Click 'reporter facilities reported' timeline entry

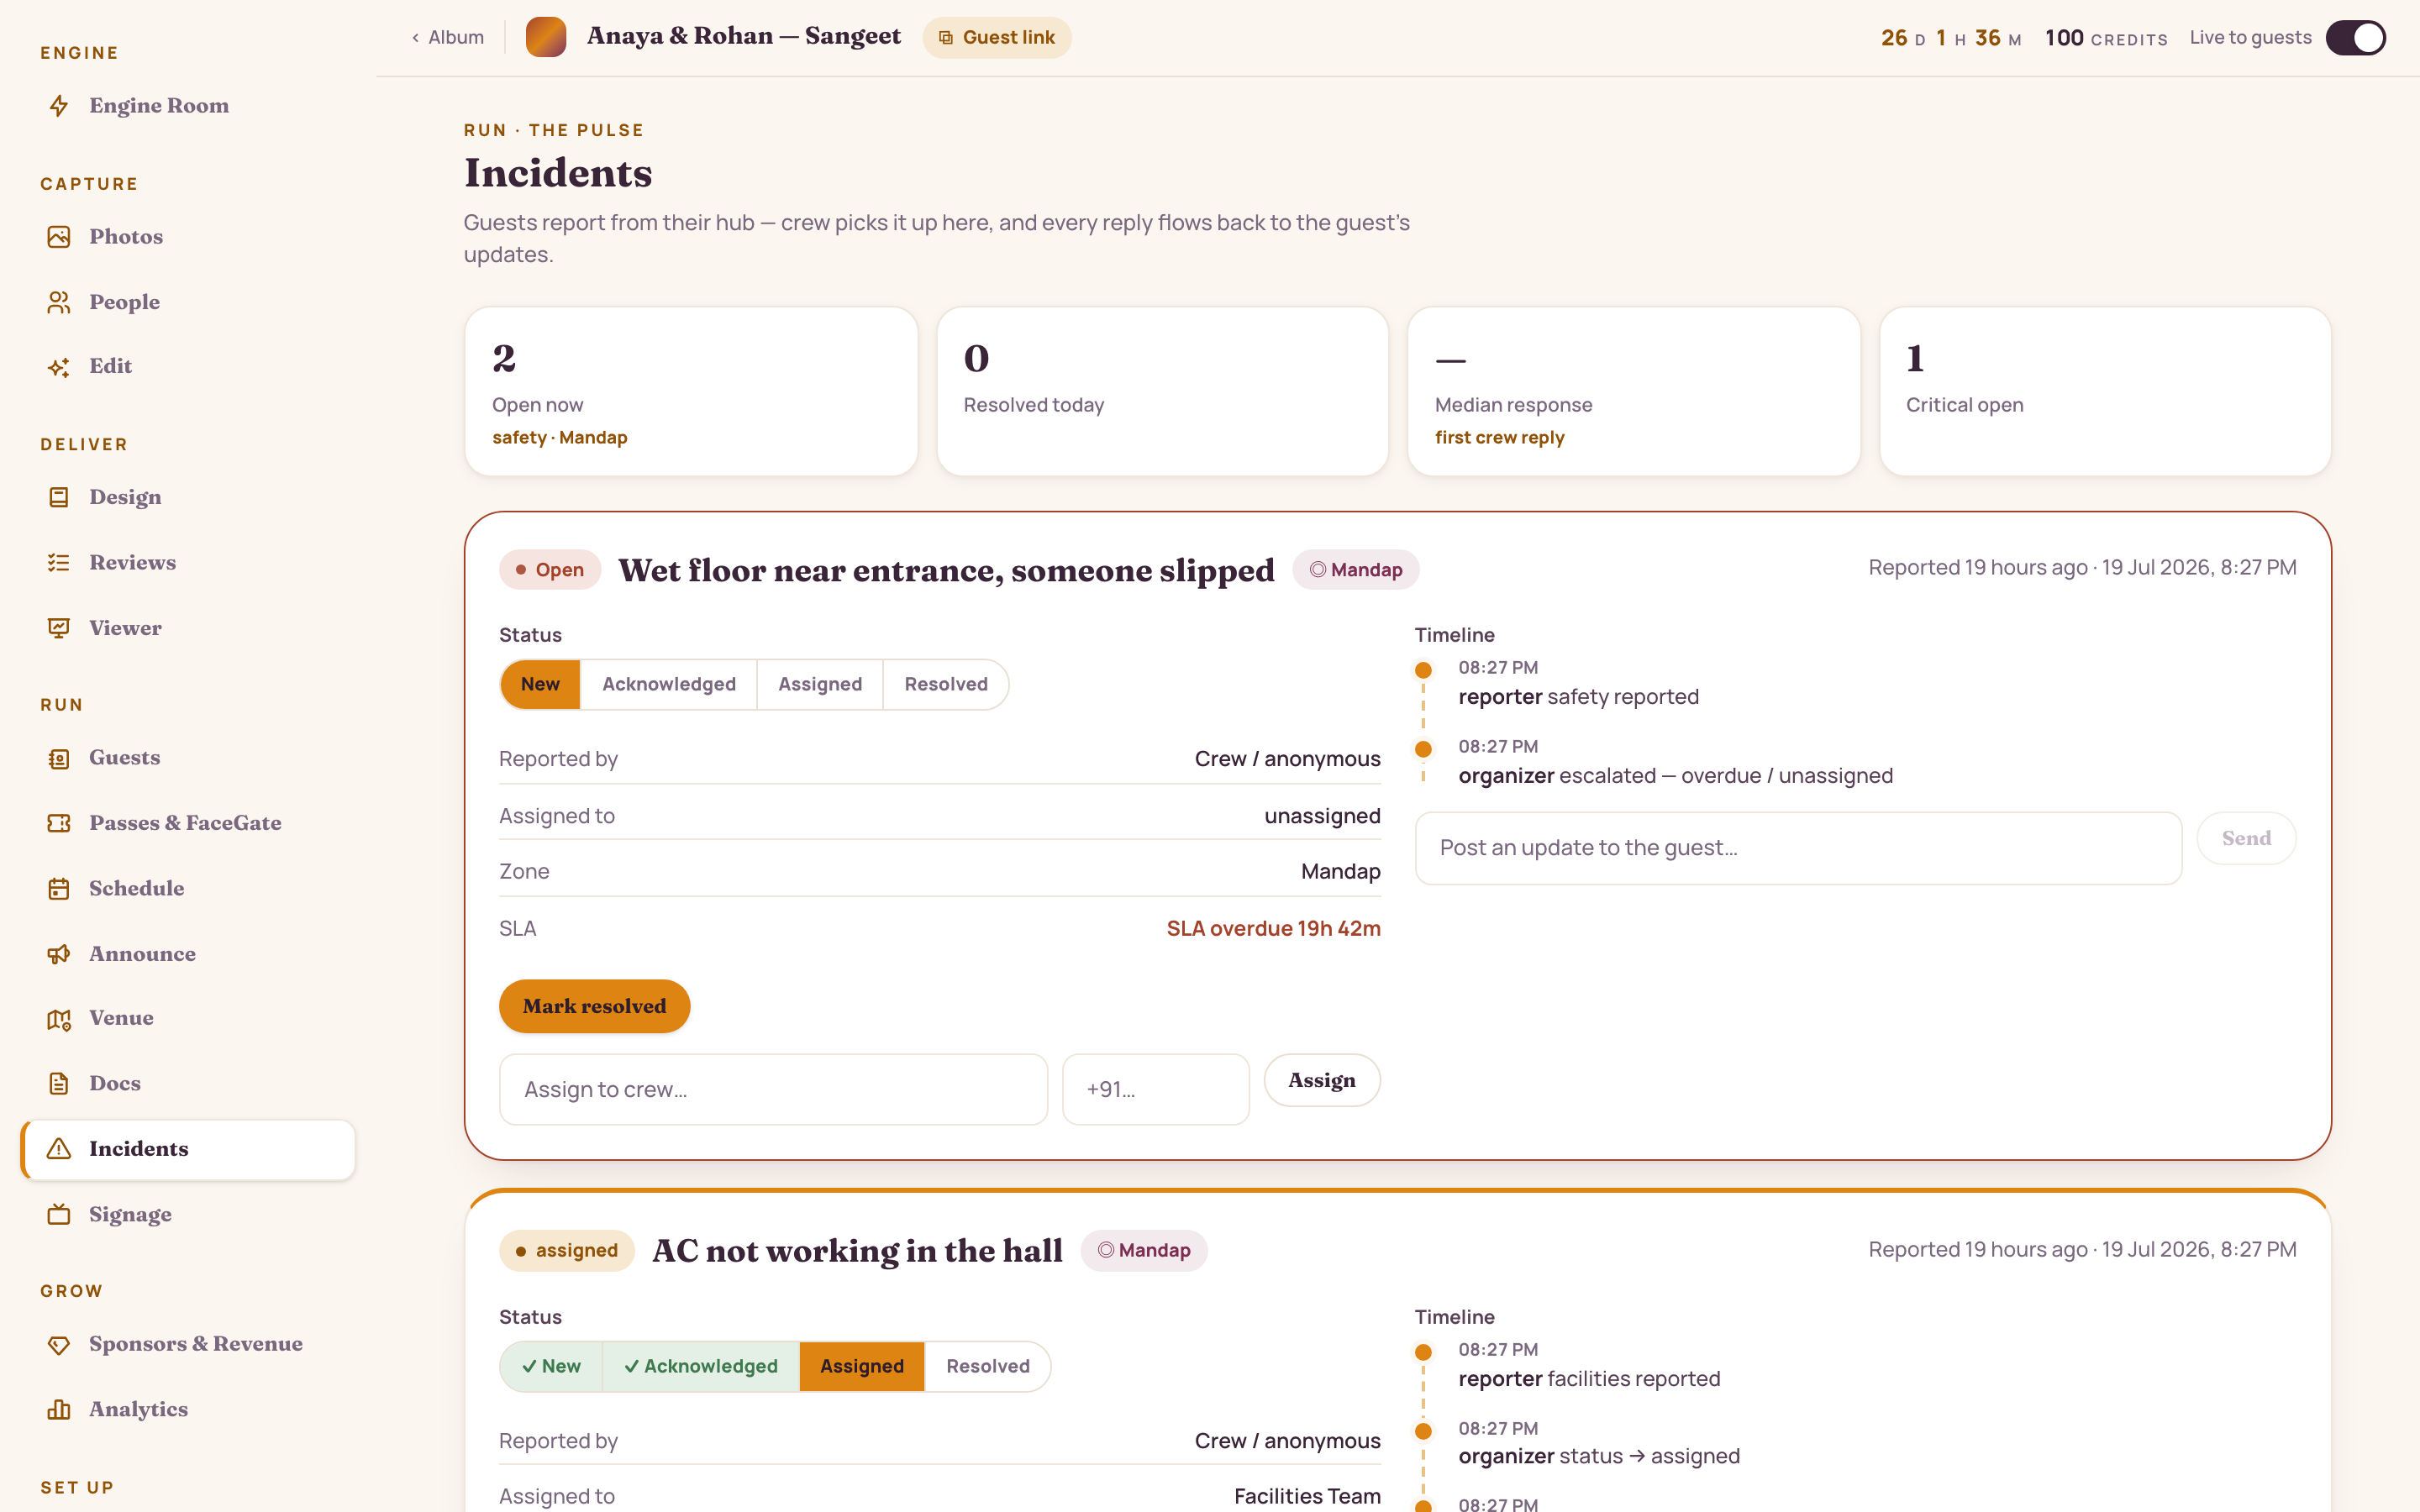[x=1589, y=1379]
